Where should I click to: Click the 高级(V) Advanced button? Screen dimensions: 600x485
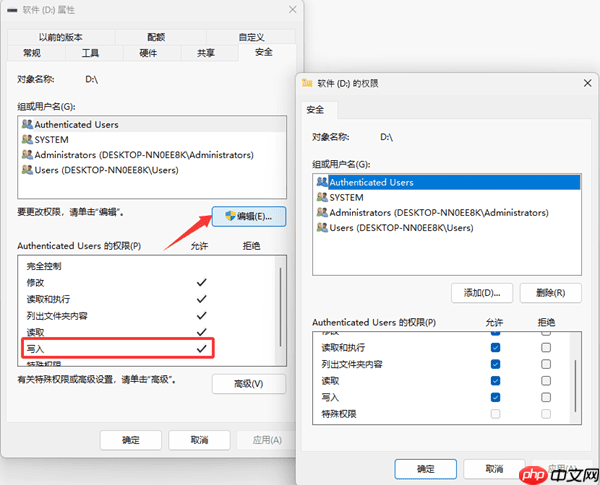tap(249, 384)
